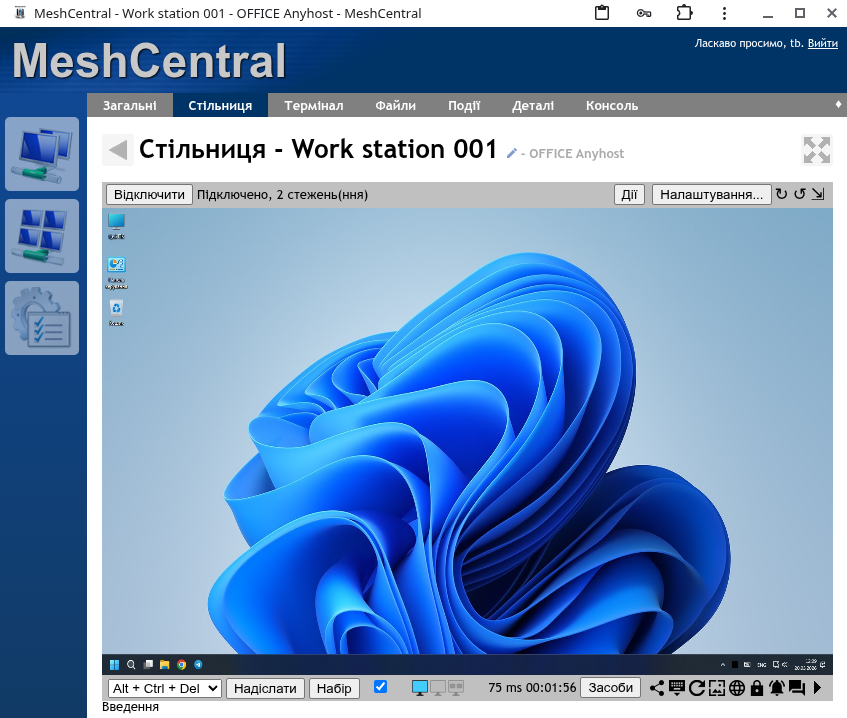Expand the diamond menu at right of tab bar
Image resolution: width=847 pixels, height=718 pixels.
point(838,104)
